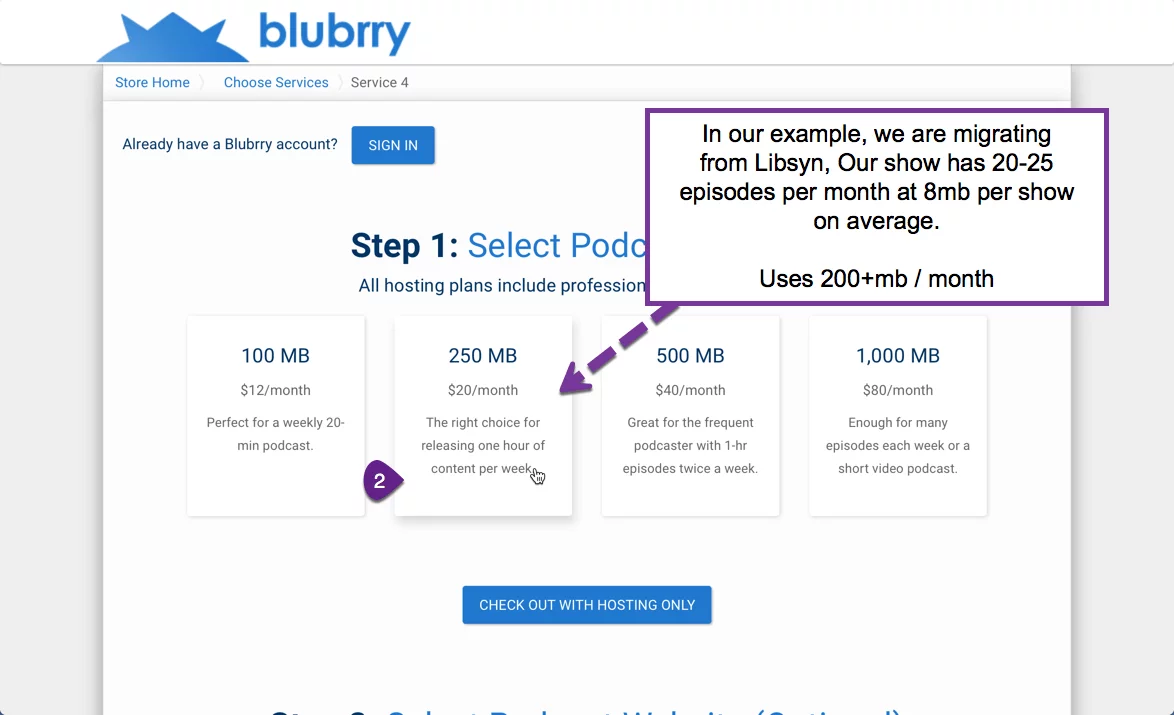
Task: Click the Libsyn migration example callout box
Action: [877, 207]
